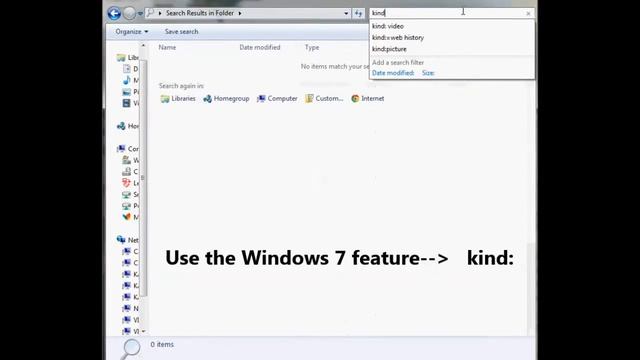
Task: Select 'Search Results in Folder' breadcrumb
Action: [x=200, y=13]
